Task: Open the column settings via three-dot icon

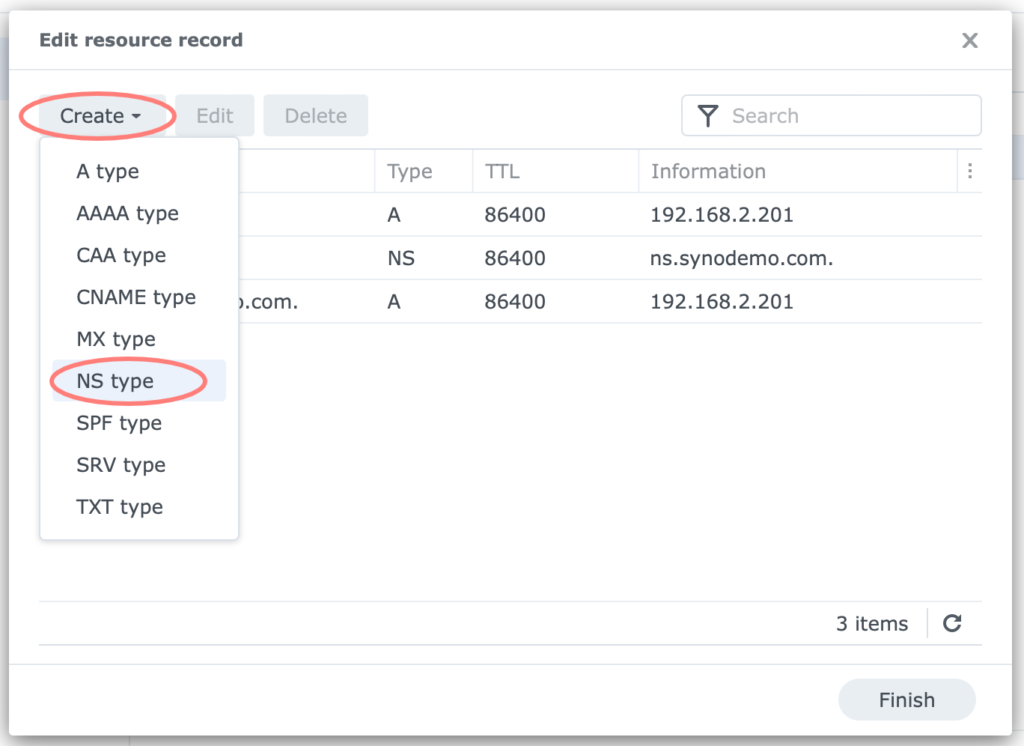Action: [x=969, y=171]
